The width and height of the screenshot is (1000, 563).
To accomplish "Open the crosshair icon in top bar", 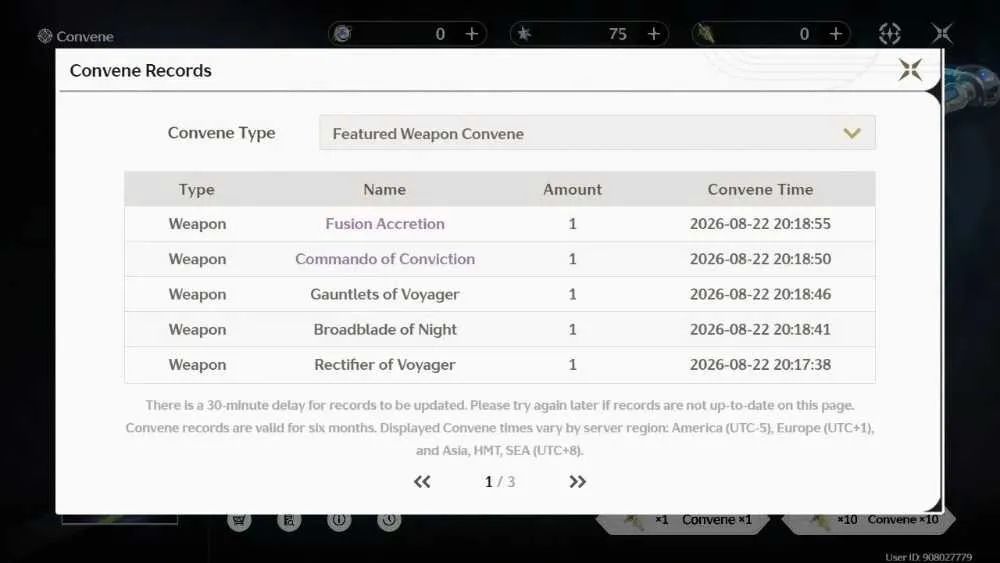I will coord(890,34).
